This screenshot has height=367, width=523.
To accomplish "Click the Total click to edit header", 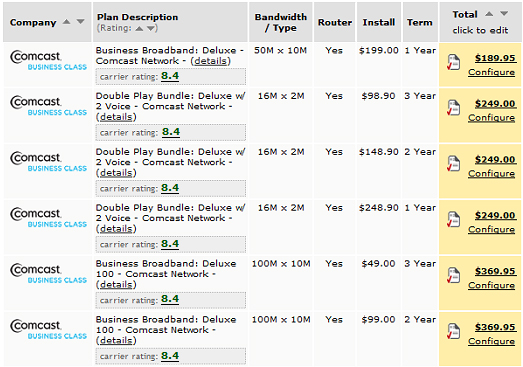I will [x=480, y=22].
